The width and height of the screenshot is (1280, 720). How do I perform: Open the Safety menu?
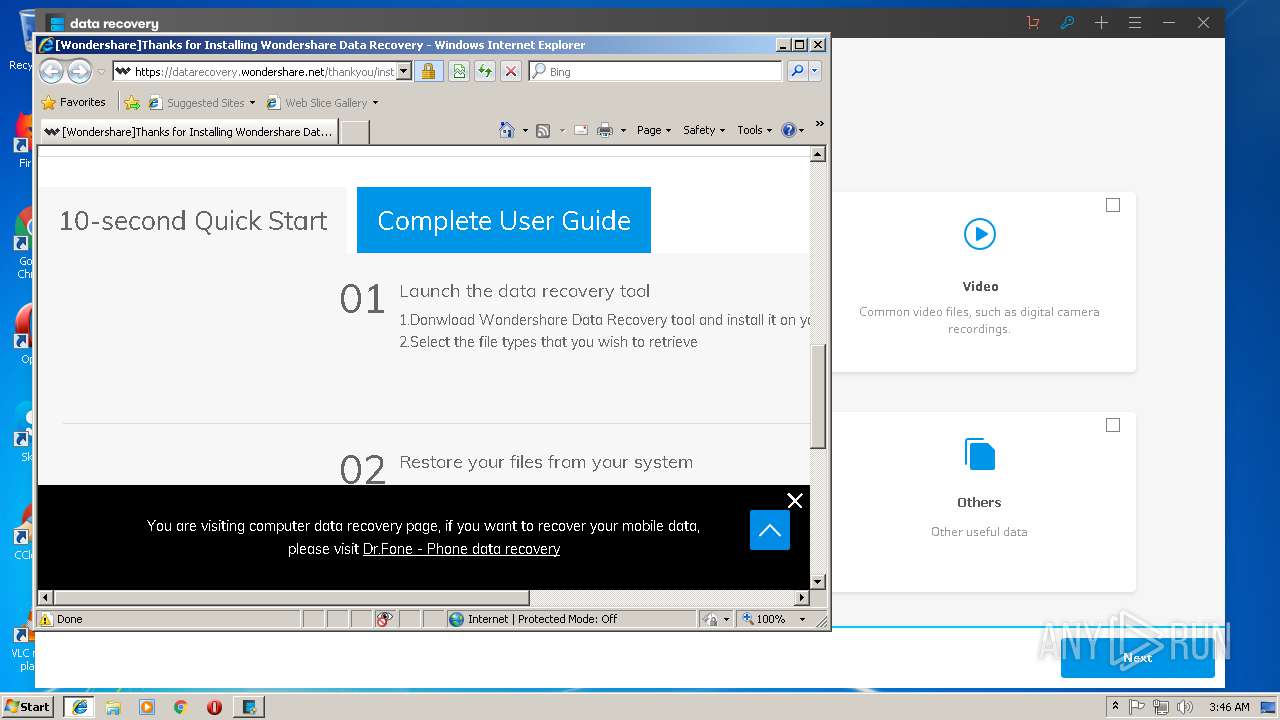click(704, 130)
